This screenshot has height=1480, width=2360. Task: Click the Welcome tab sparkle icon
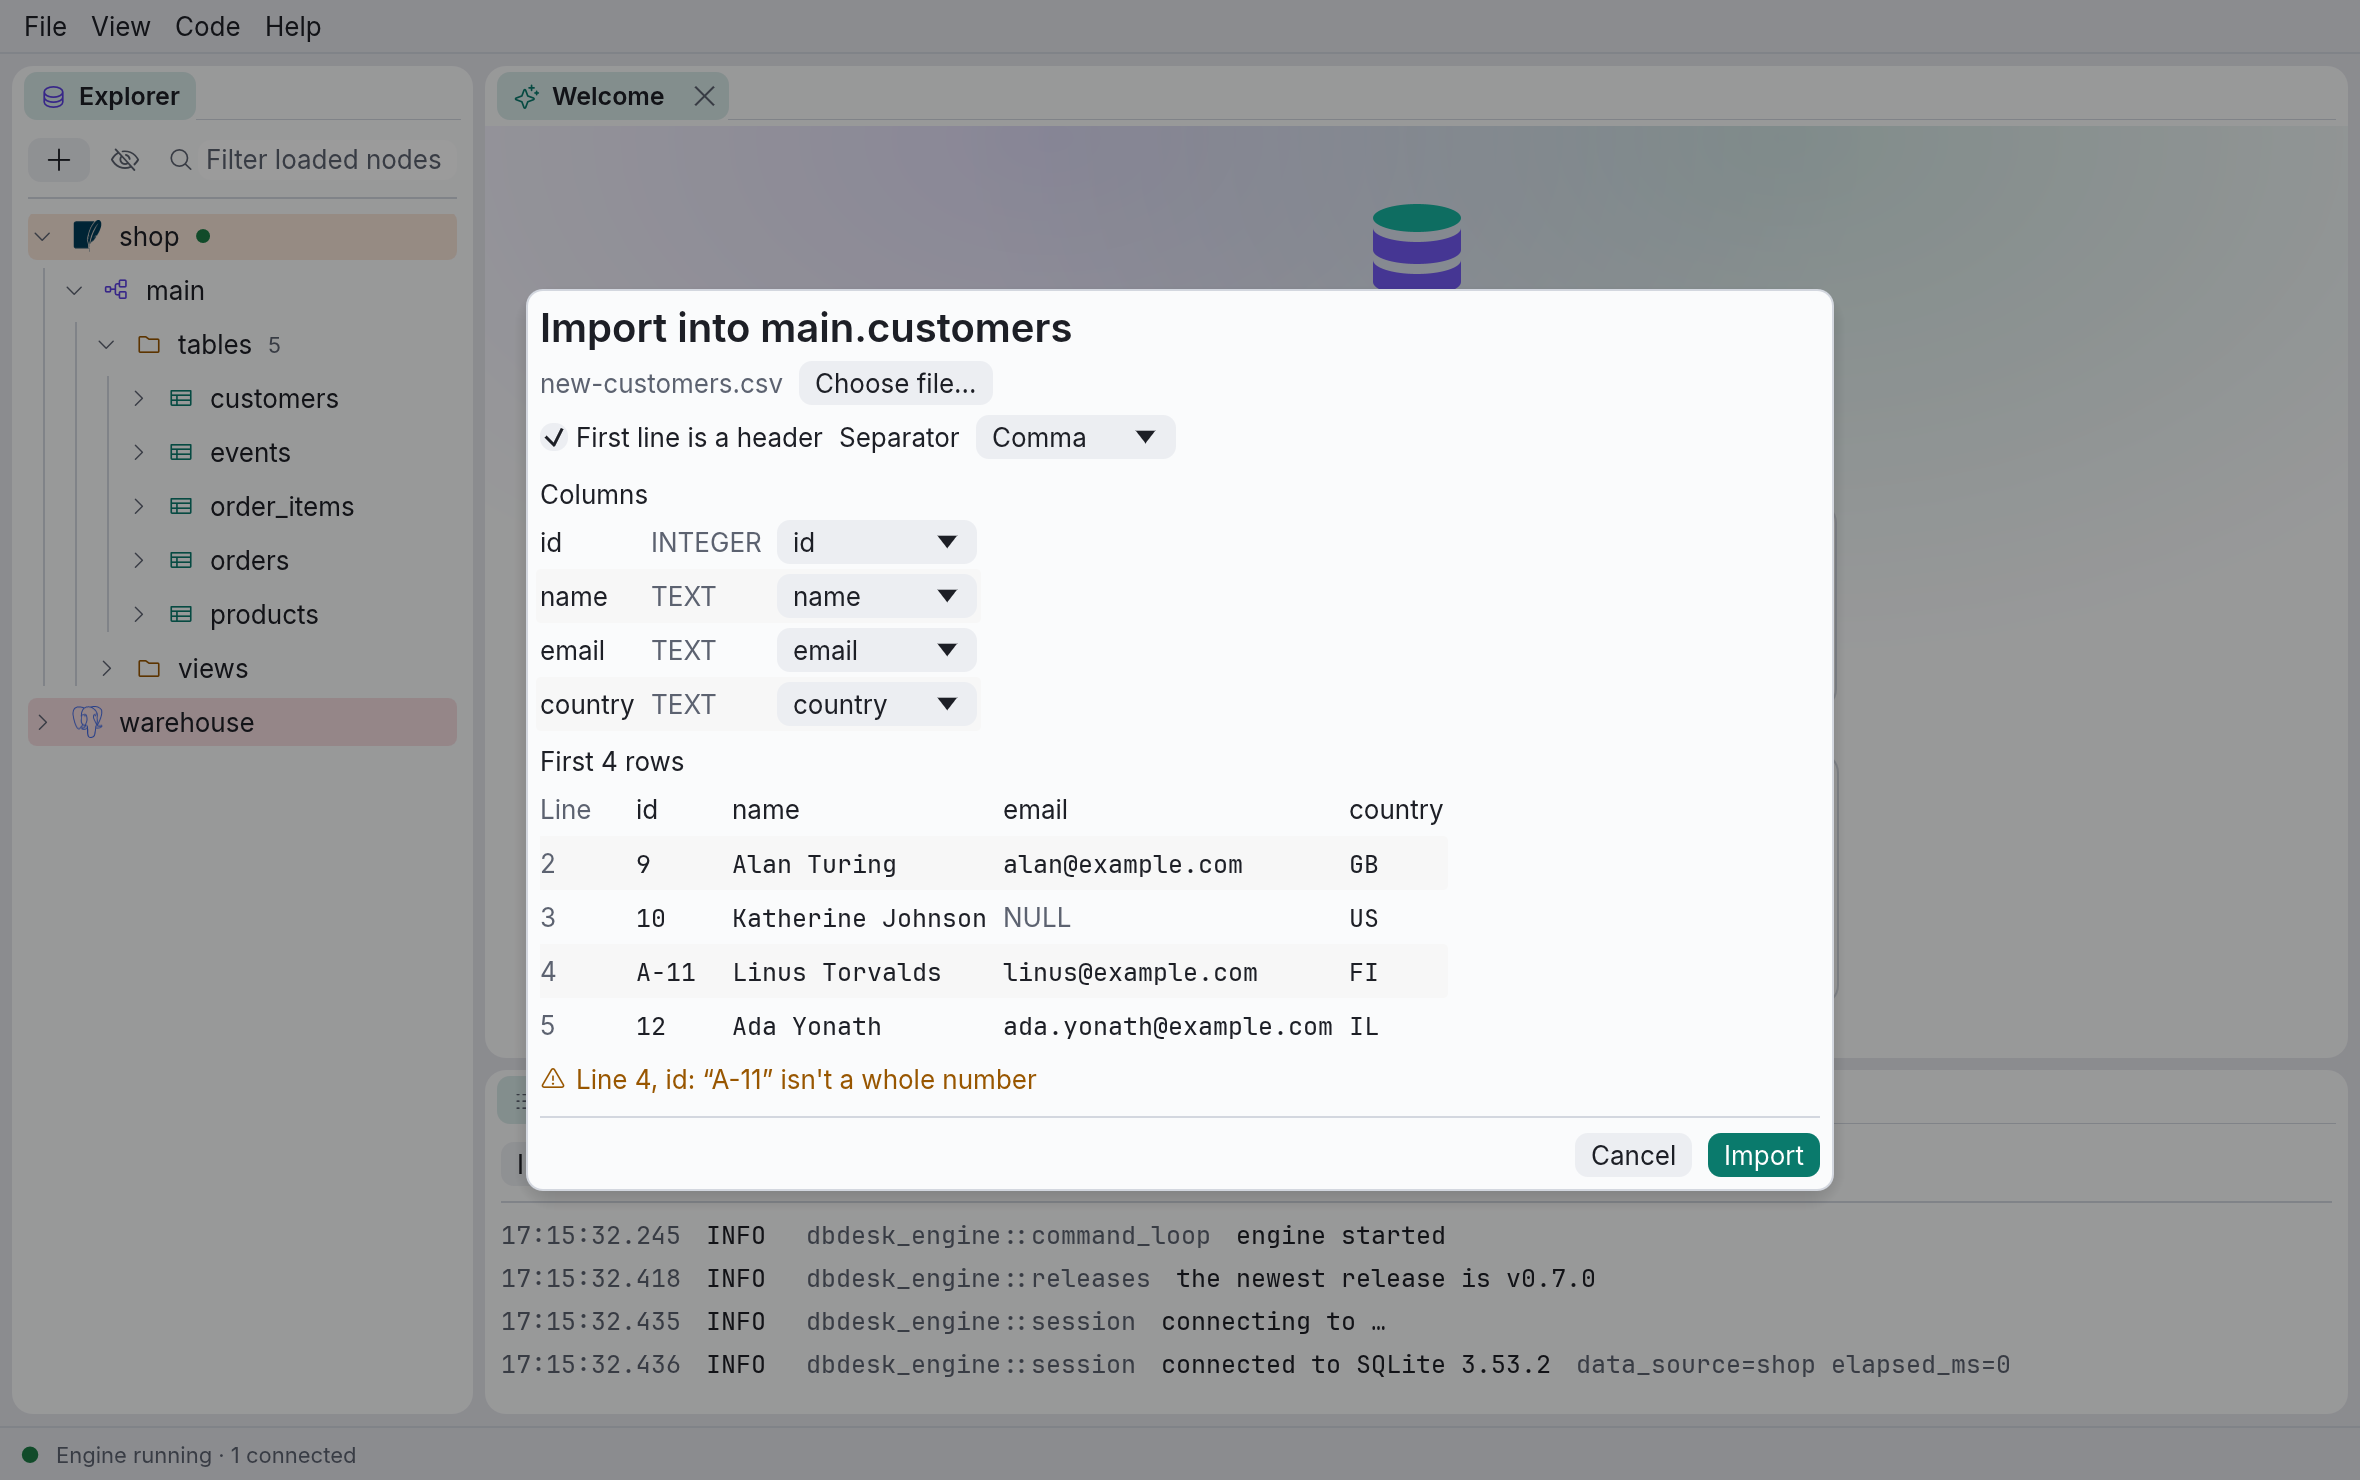(526, 97)
